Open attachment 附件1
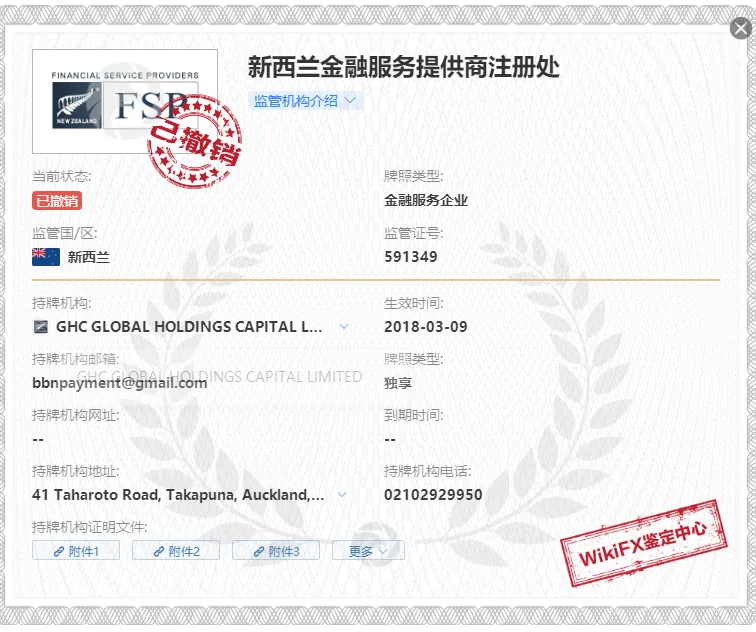 point(76,551)
